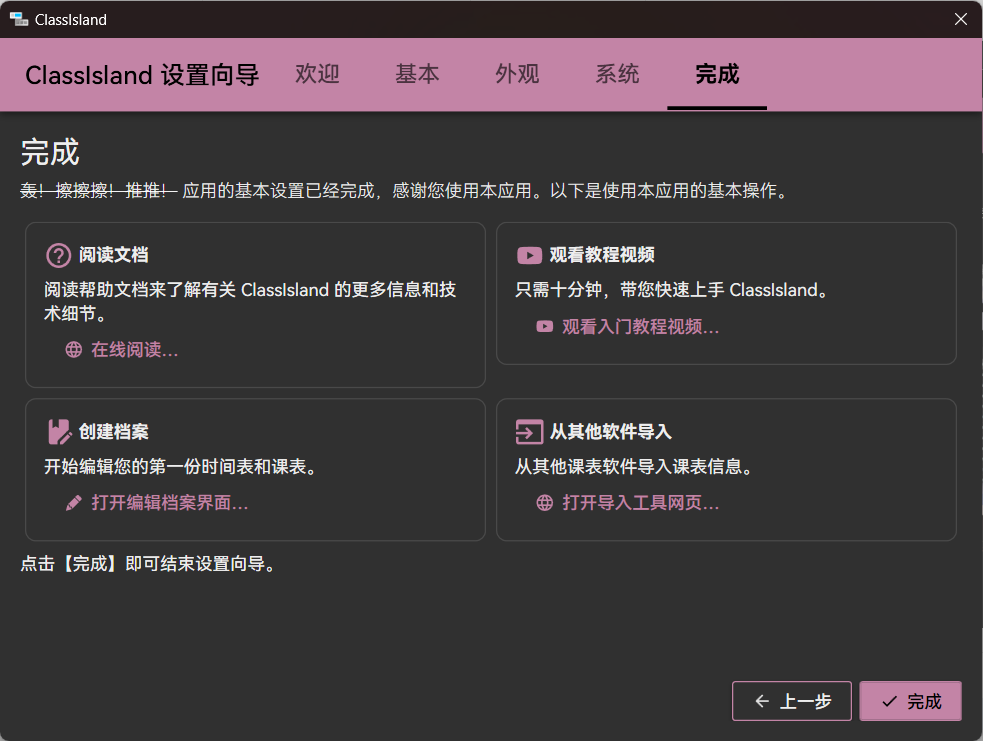This screenshot has width=983, height=741.
Task: Click the import arrow icon beside 从其他软件导入
Action: 529,432
